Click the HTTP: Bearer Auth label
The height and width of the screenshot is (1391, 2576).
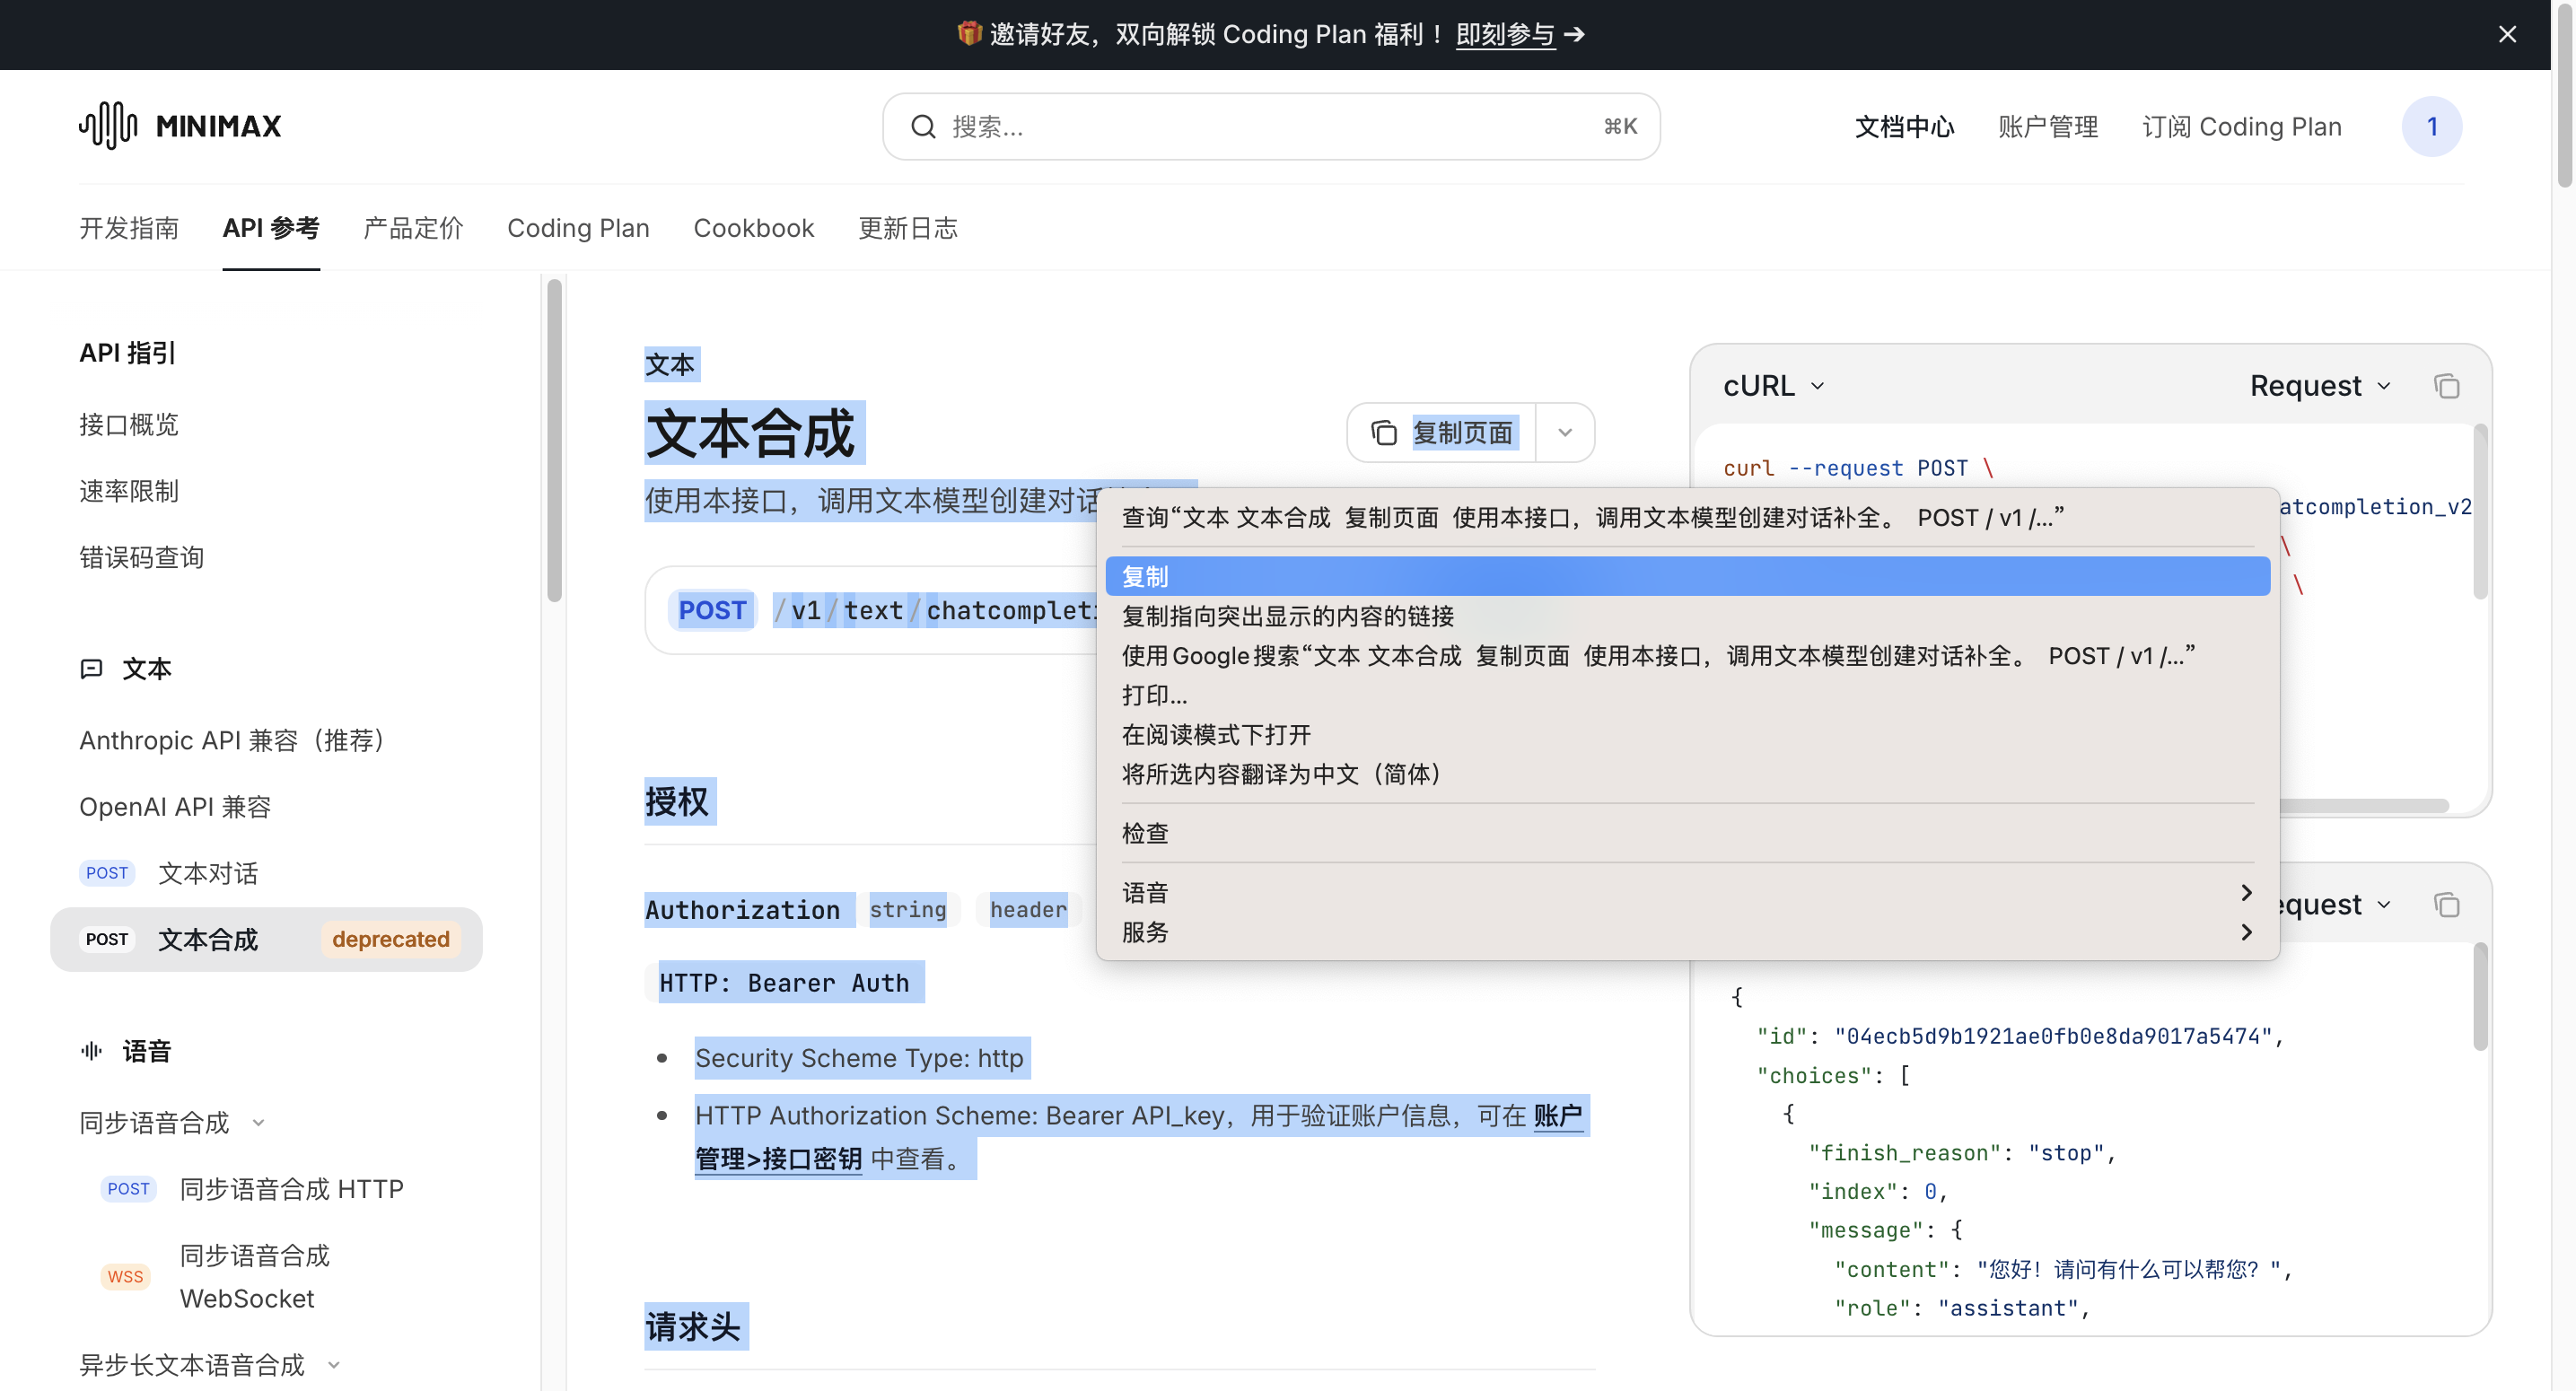tap(784, 983)
